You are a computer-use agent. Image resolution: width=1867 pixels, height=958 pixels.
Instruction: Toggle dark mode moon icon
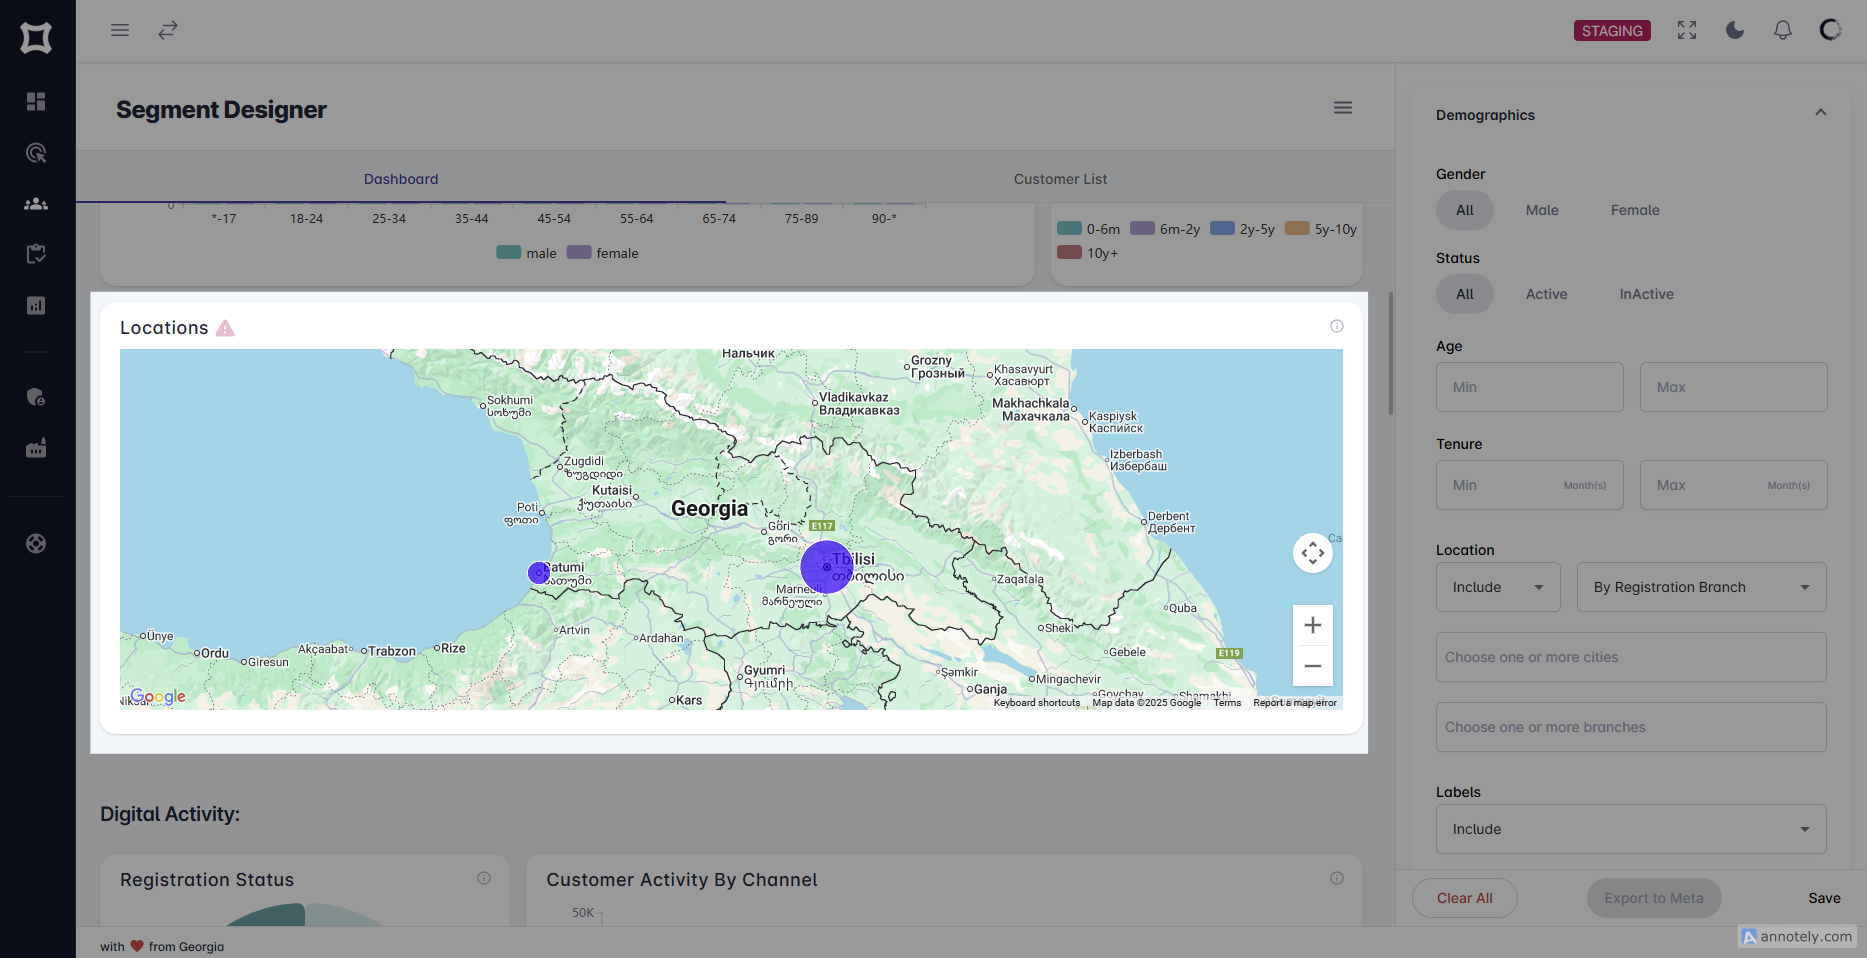1735,30
